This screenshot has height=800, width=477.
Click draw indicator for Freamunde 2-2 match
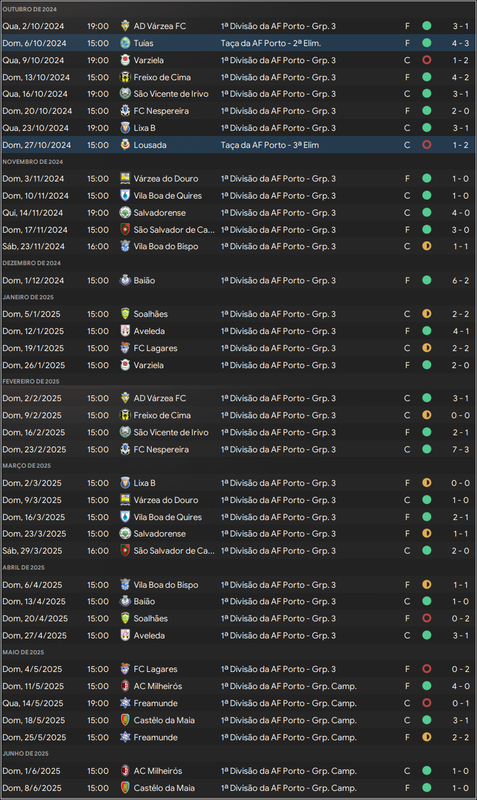coord(427,737)
